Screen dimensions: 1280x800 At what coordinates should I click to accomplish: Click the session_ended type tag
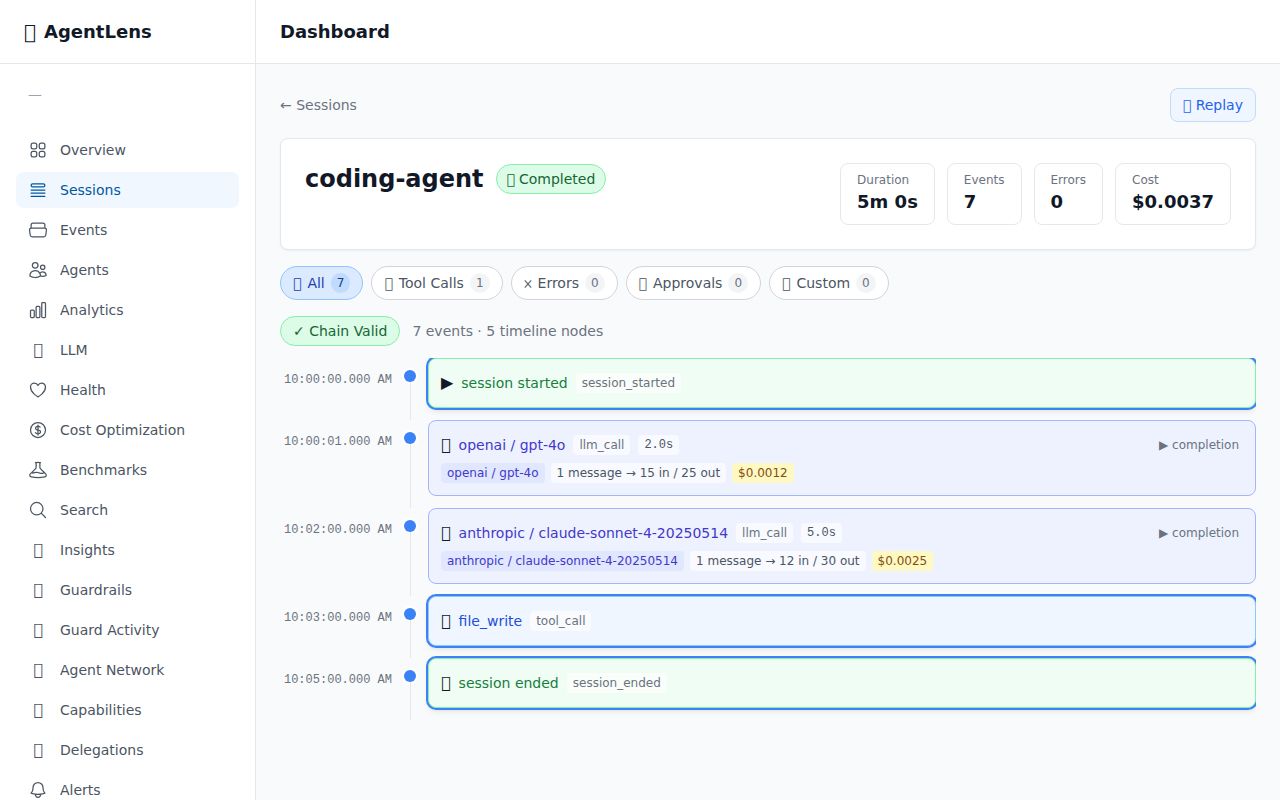[x=617, y=683]
